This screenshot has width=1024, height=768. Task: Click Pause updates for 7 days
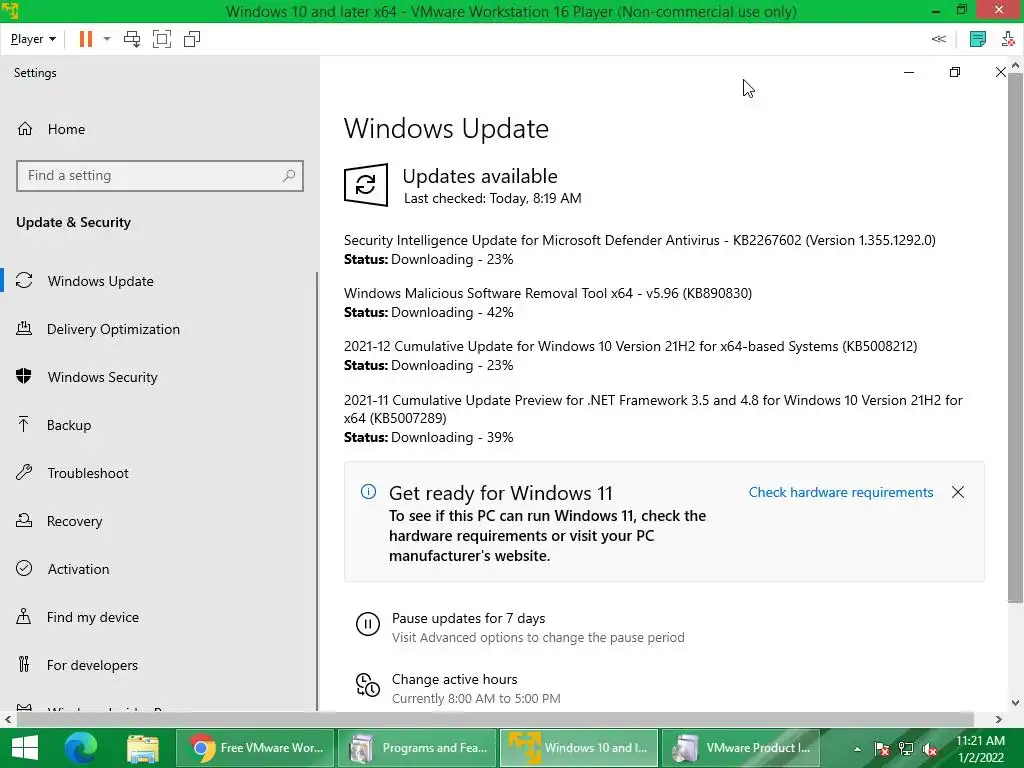pos(468,618)
